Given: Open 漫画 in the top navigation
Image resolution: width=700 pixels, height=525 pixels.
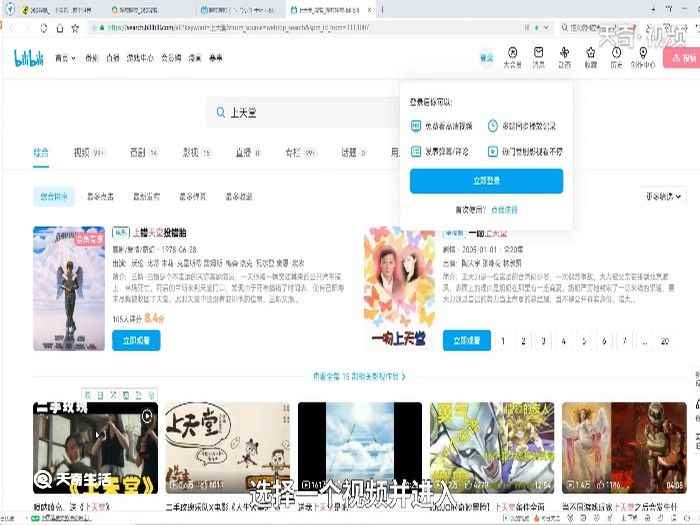Looking at the screenshot, I should coord(195,58).
